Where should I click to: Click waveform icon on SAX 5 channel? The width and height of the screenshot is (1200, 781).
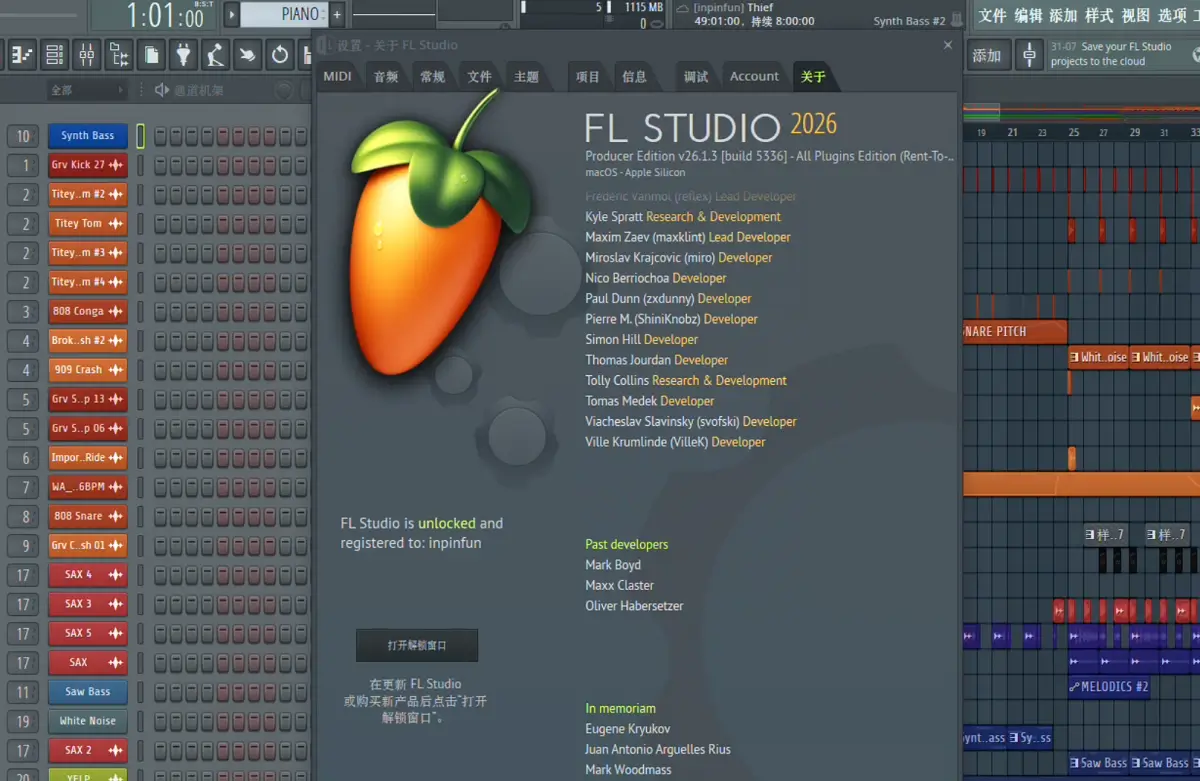tap(117, 633)
